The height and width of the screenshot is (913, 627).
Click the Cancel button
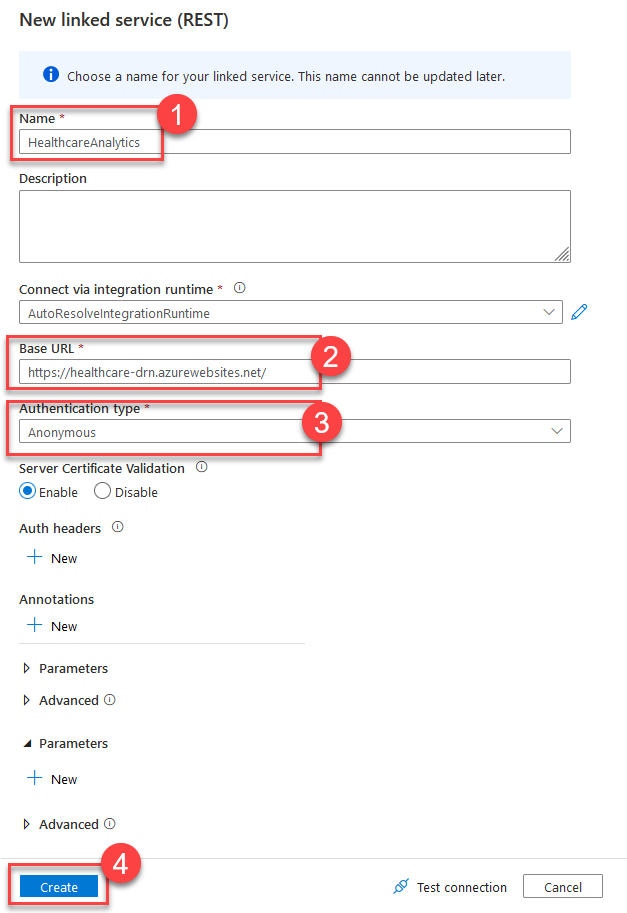tap(562, 886)
